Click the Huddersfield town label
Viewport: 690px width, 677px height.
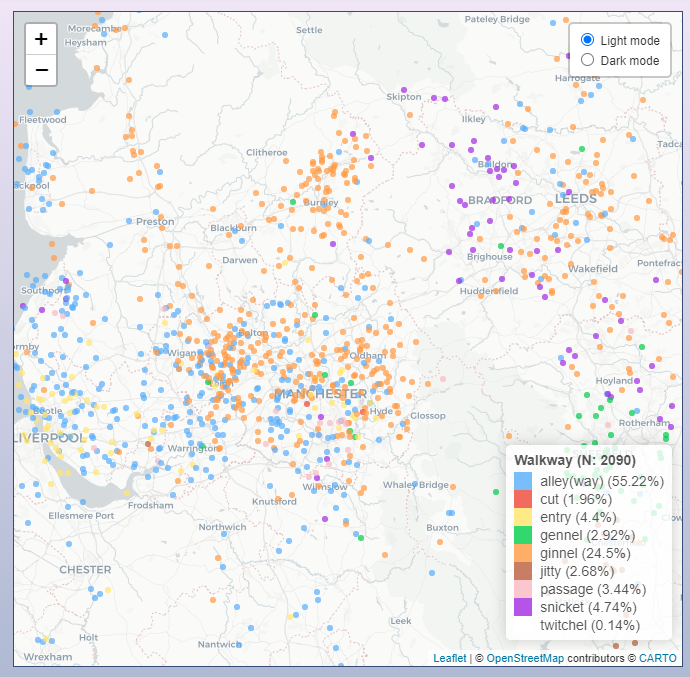(x=489, y=291)
